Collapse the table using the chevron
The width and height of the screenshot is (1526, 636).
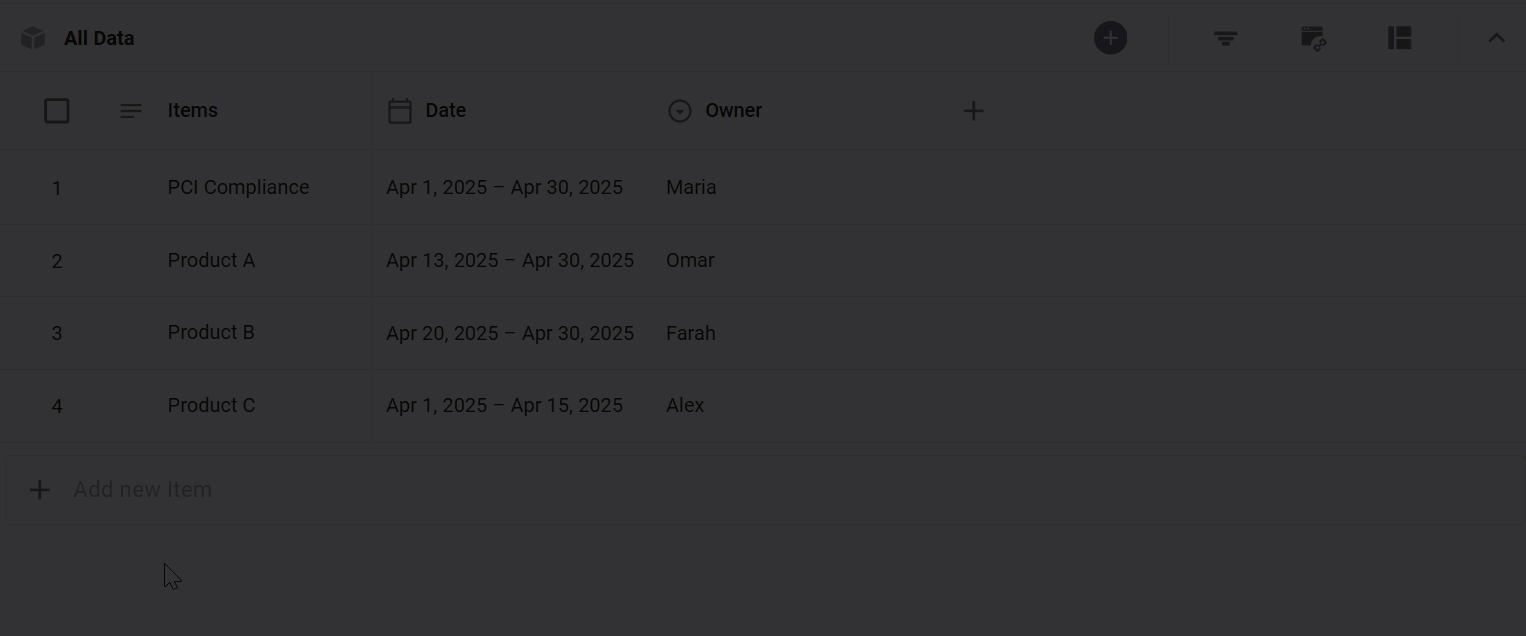point(1496,37)
